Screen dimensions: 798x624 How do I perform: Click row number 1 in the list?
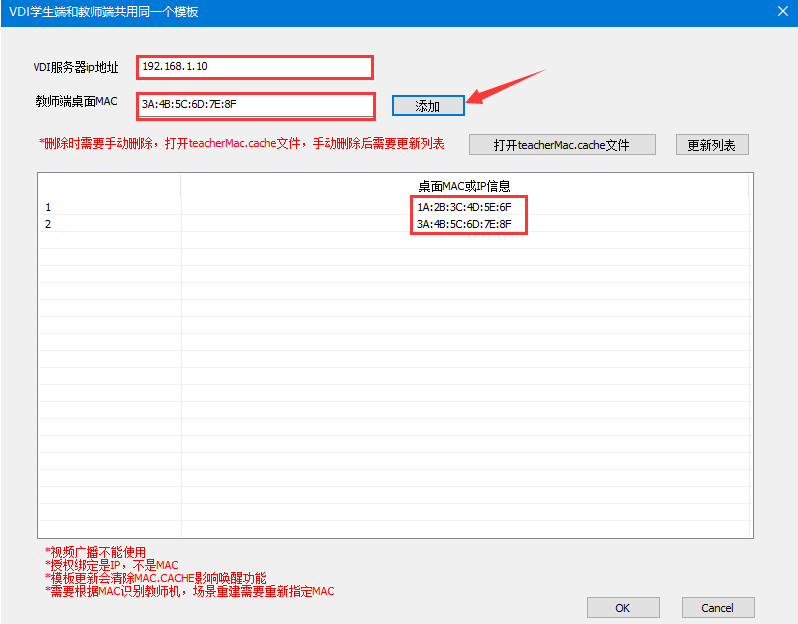[48, 207]
